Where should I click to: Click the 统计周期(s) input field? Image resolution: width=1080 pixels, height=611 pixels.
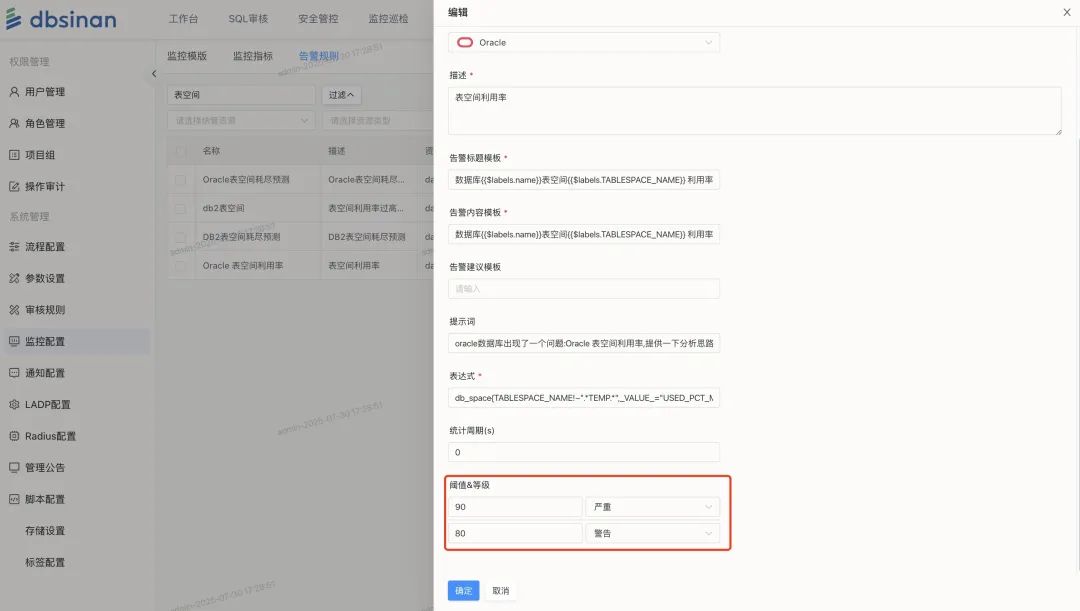coord(583,452)
